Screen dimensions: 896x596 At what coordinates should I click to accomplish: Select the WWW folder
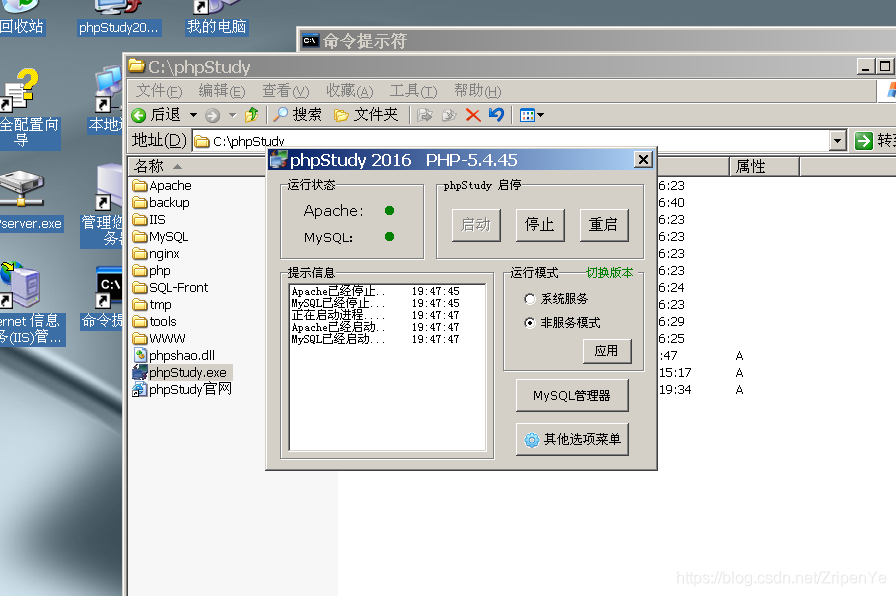[x=159, y=338]
